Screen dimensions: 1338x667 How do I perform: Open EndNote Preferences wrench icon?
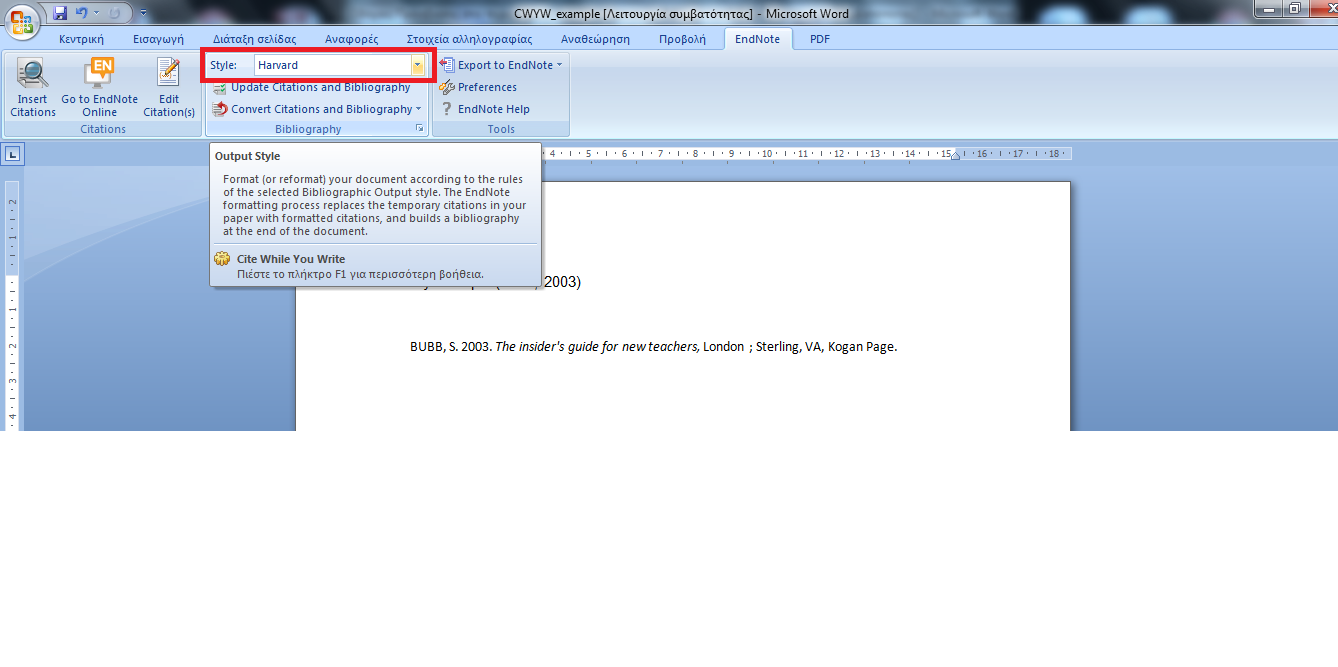click(446, 87)
